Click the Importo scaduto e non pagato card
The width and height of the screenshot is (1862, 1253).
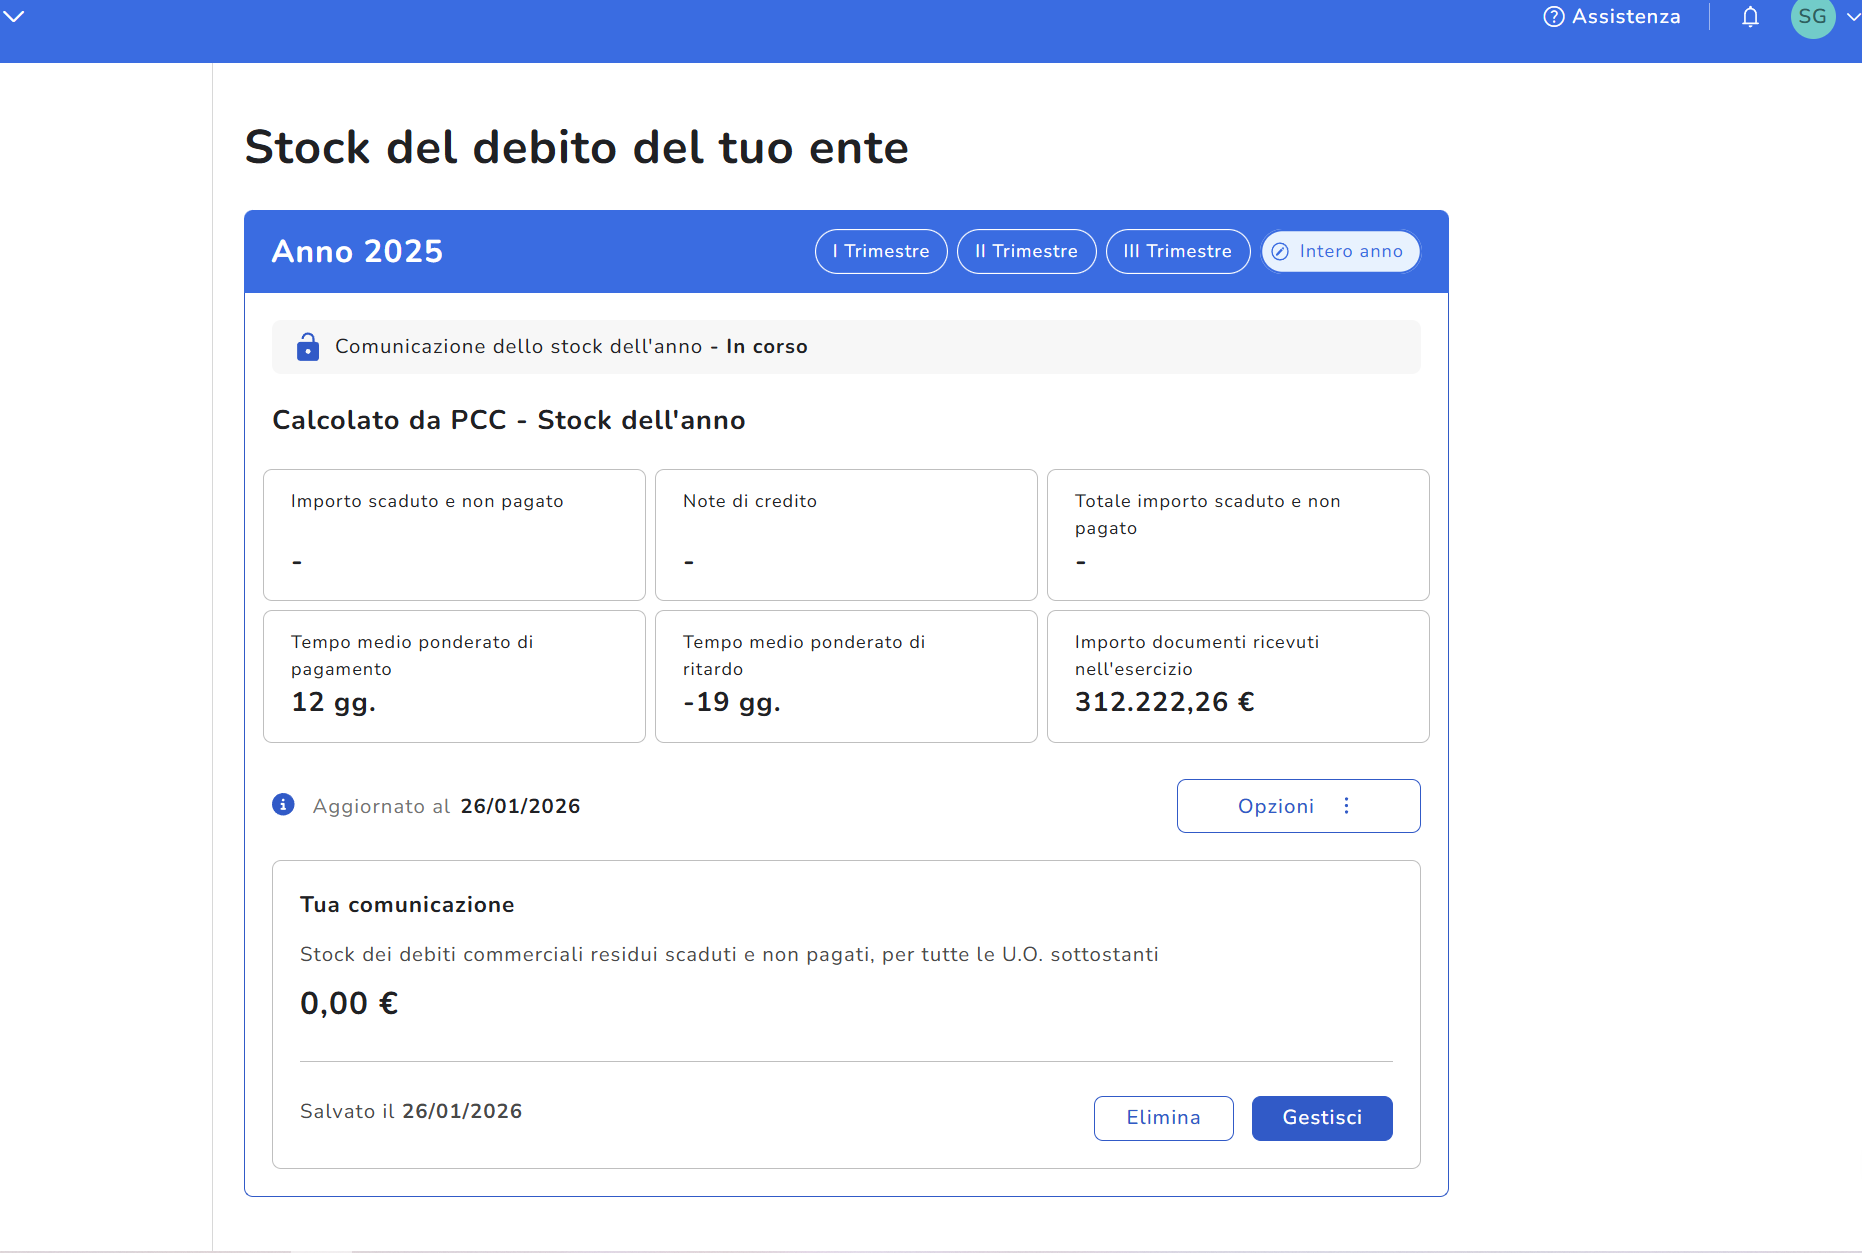click(454, 535)
